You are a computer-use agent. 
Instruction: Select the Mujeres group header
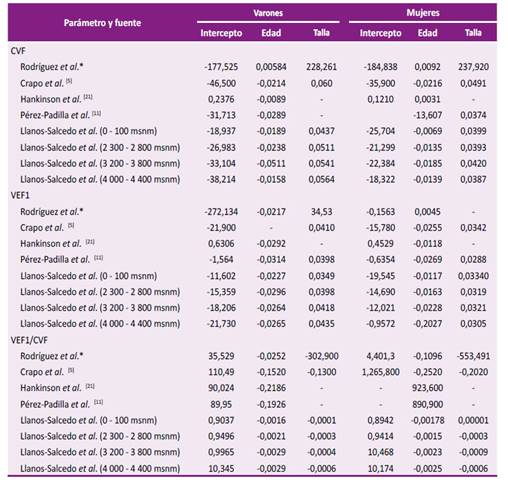(x=423, y=13)
